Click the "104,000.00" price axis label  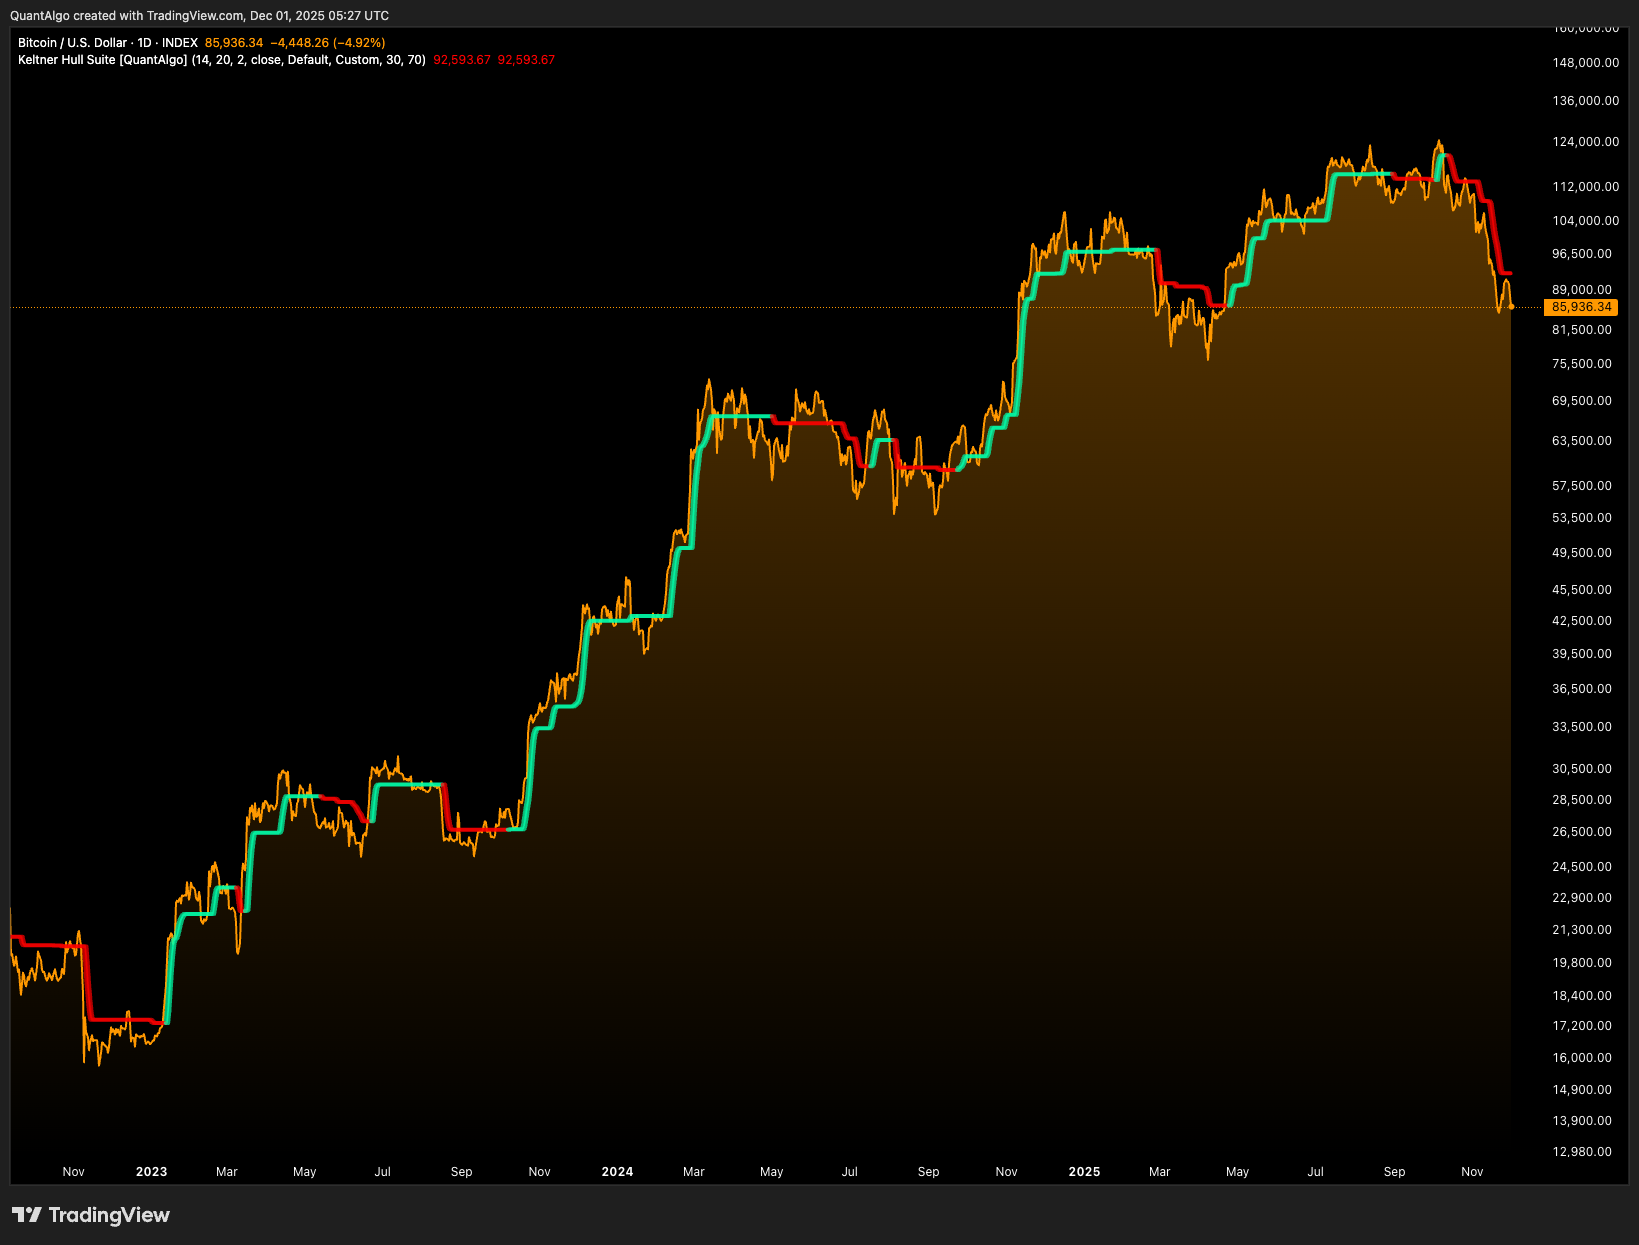pos(1585,221)
